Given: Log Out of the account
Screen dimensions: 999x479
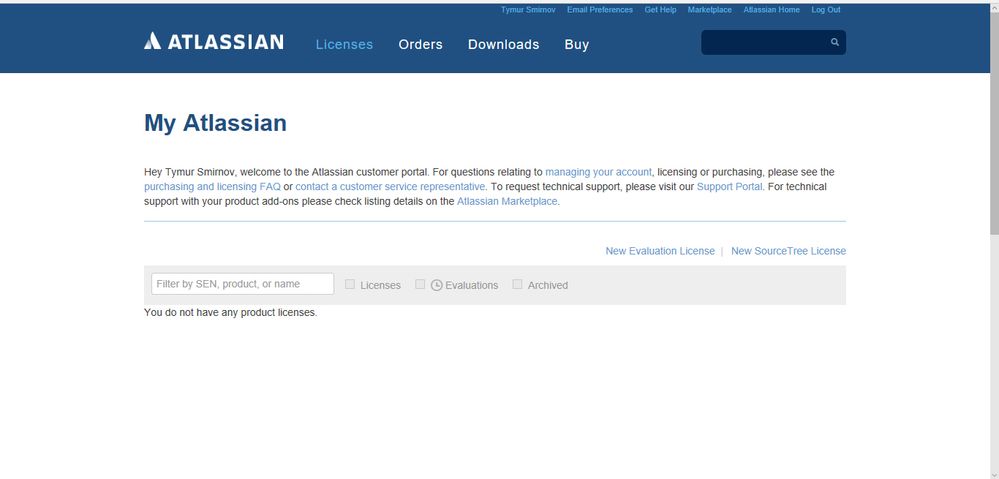Looking at the screenshot, I should 826,10.
